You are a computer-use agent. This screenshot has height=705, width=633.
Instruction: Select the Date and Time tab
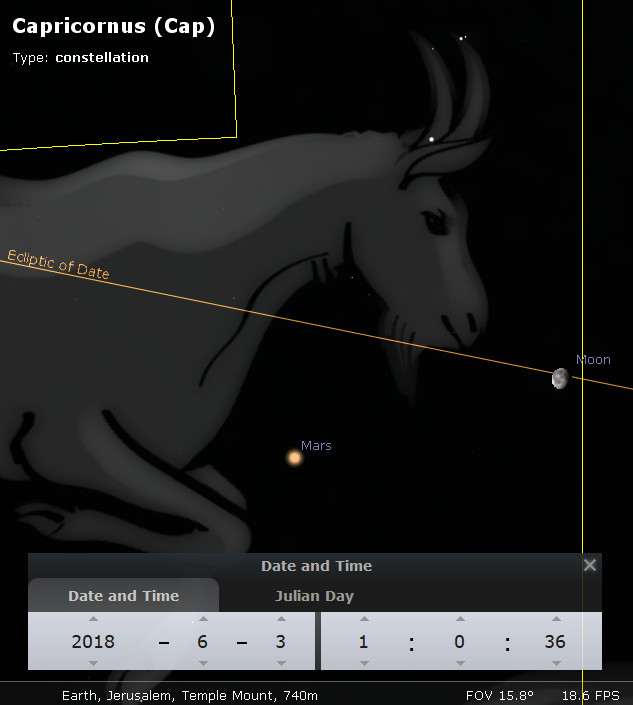124,596
